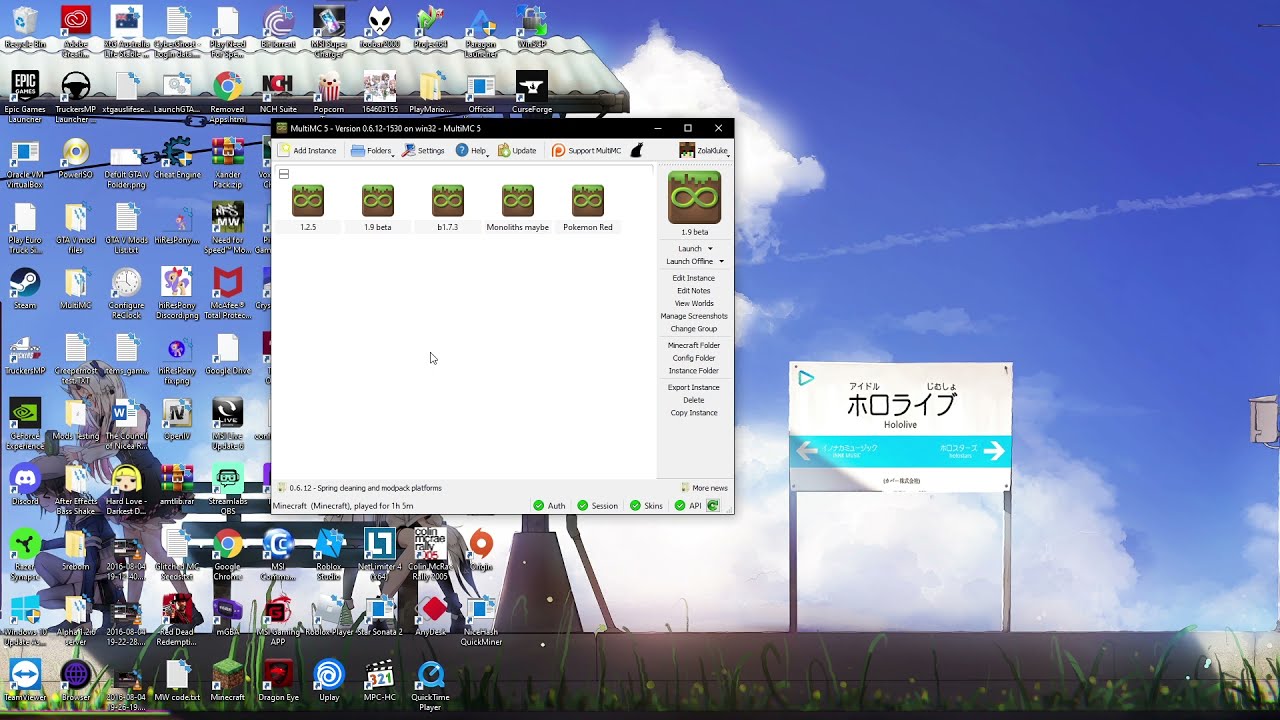Image resolution: width=1280 pixels, height=720 pixels.
Task: Select the TruckersMP Launcher steering wheel icon
Action: point(76,97)
